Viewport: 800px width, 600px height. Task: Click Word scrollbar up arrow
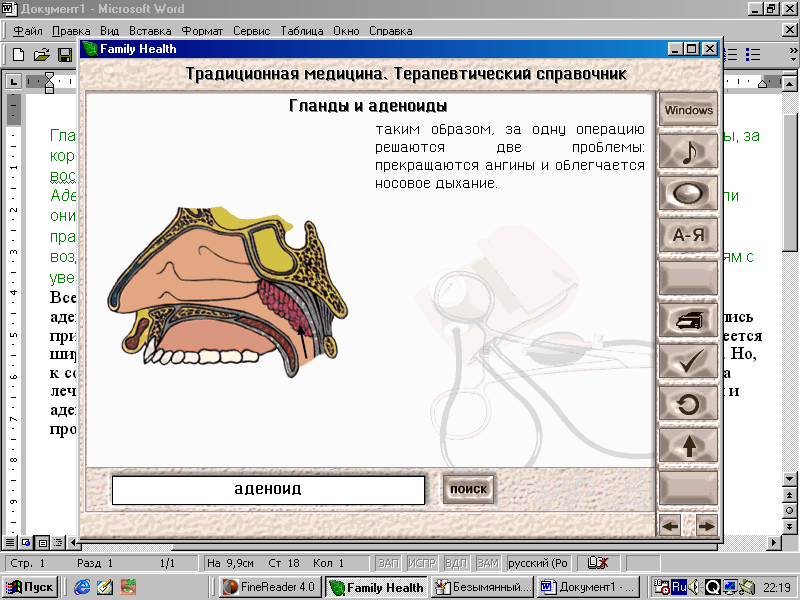789,83
